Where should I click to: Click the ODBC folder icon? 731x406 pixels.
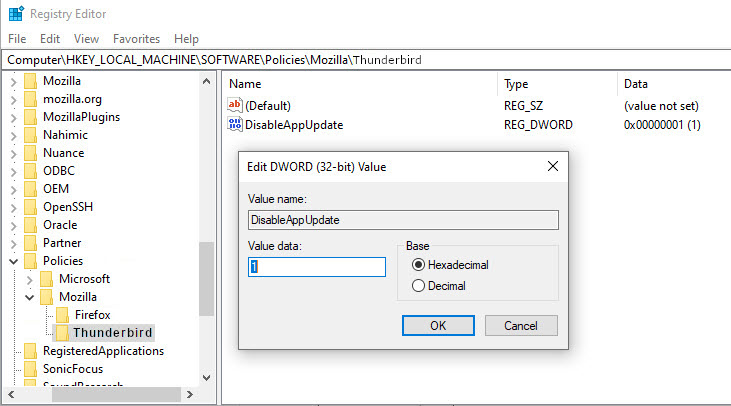(30, 171)
